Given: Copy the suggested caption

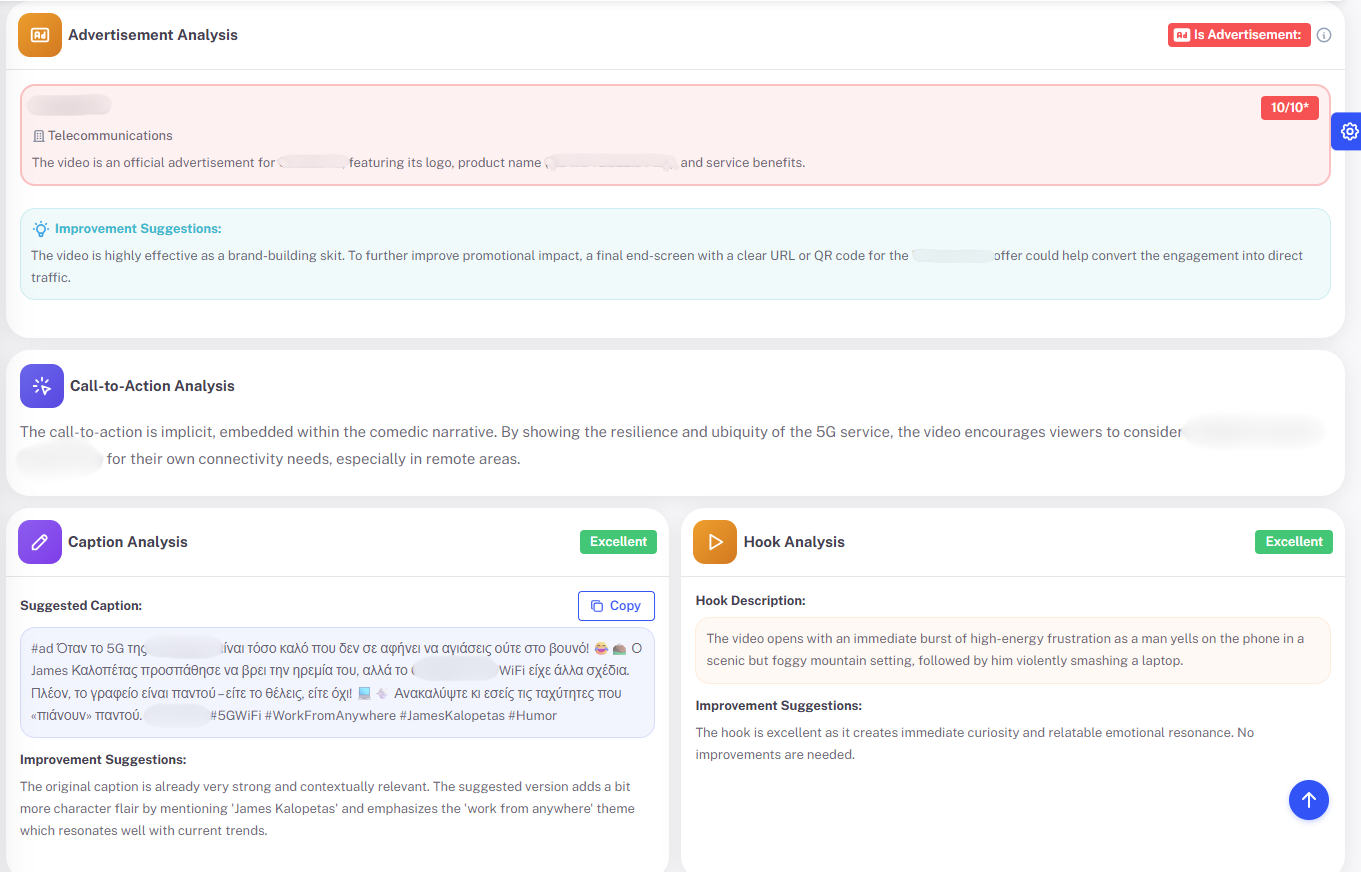Looking at the screenshot, I should tap(616, 606).
